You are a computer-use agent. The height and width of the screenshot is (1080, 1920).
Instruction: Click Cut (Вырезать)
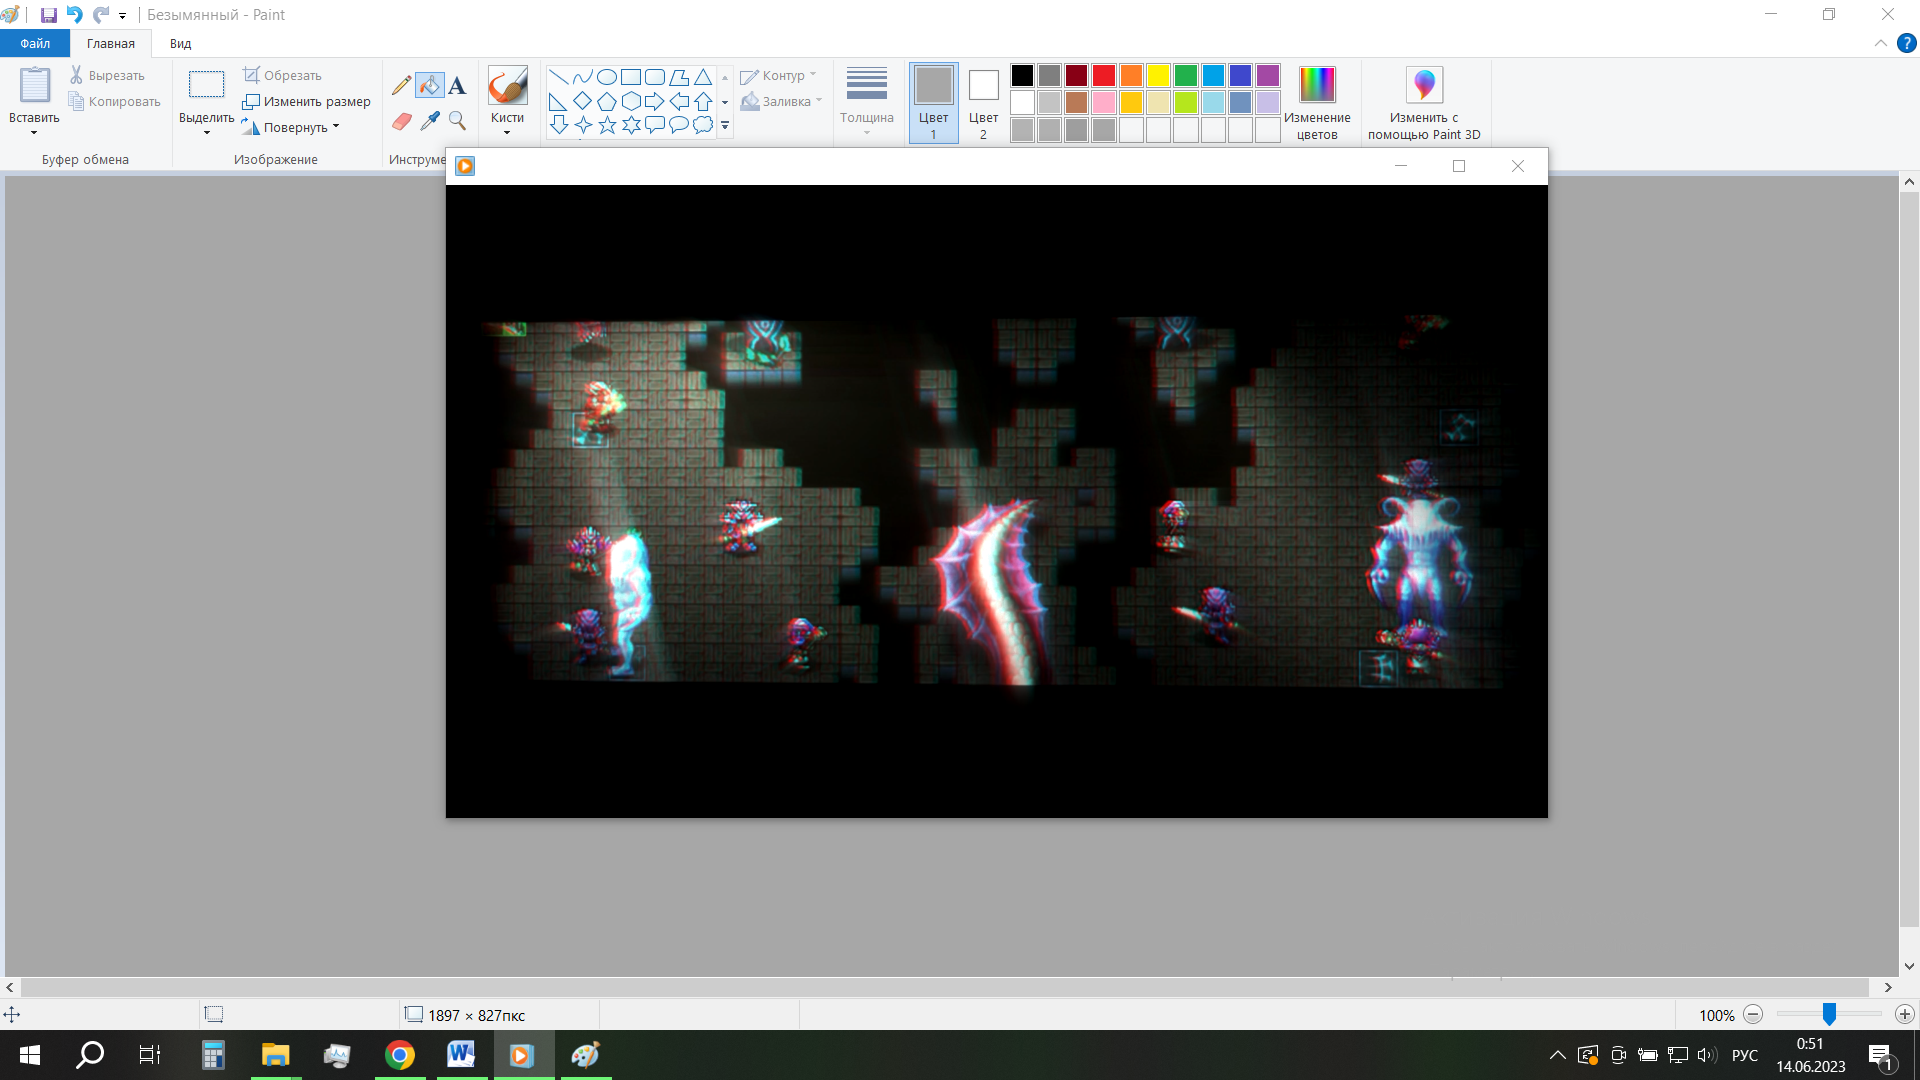107,75
